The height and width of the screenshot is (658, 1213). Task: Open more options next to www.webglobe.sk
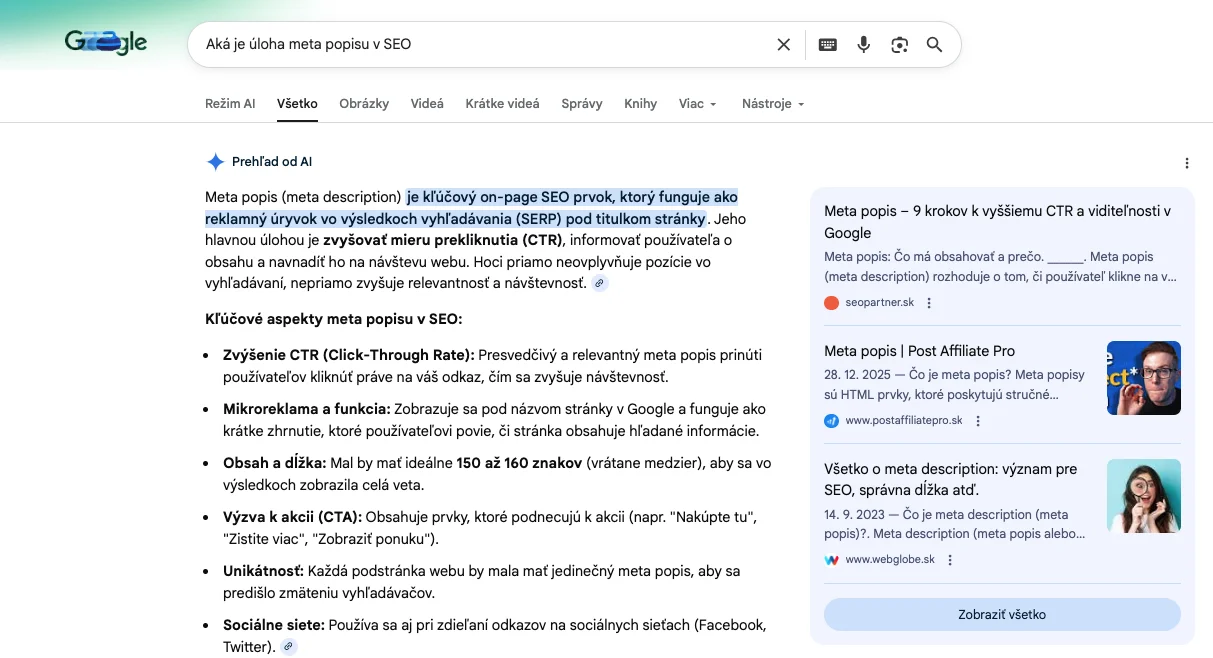tap(950, 560)
